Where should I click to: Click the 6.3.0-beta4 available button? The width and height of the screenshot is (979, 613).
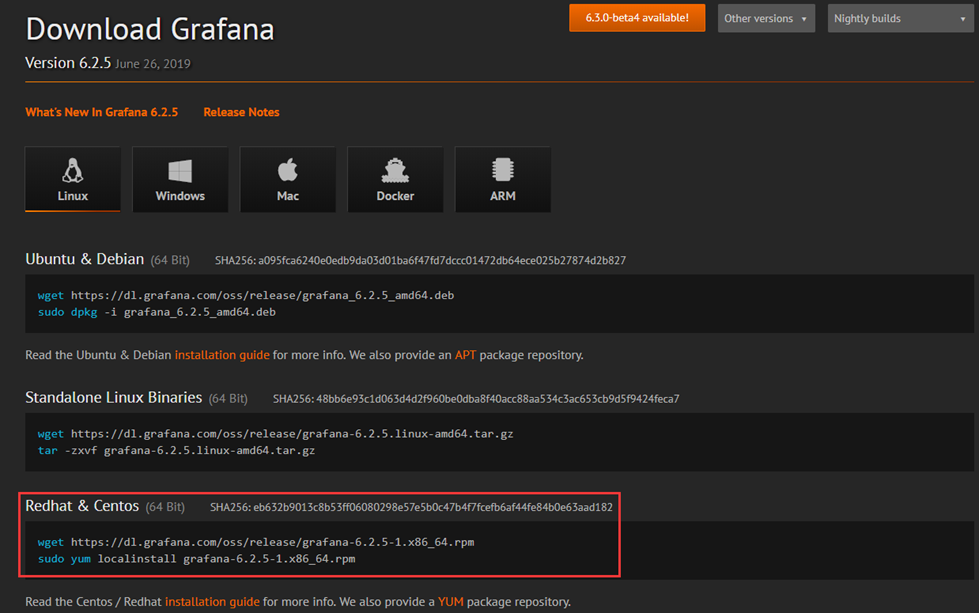[637, 18]
